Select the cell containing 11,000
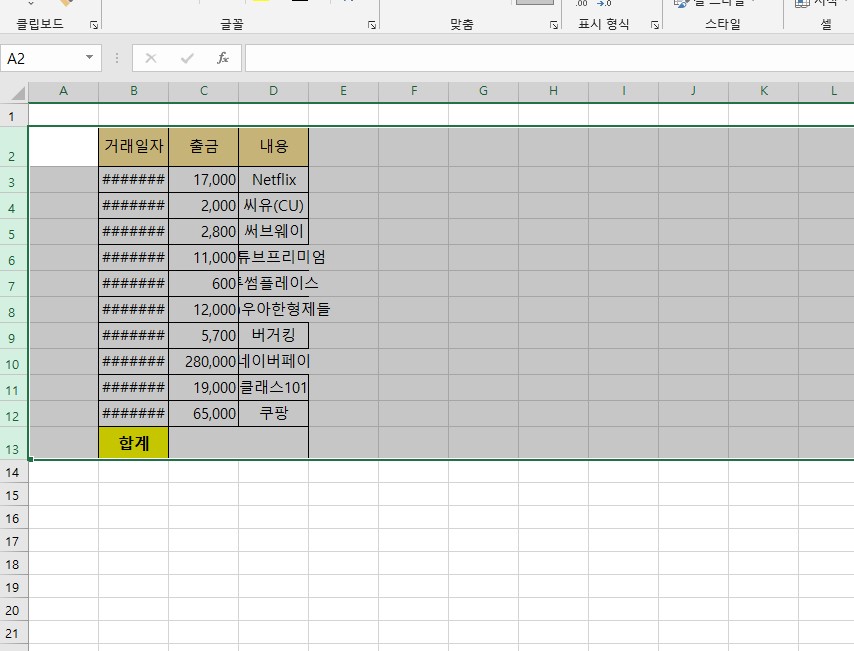 point(204,258)
